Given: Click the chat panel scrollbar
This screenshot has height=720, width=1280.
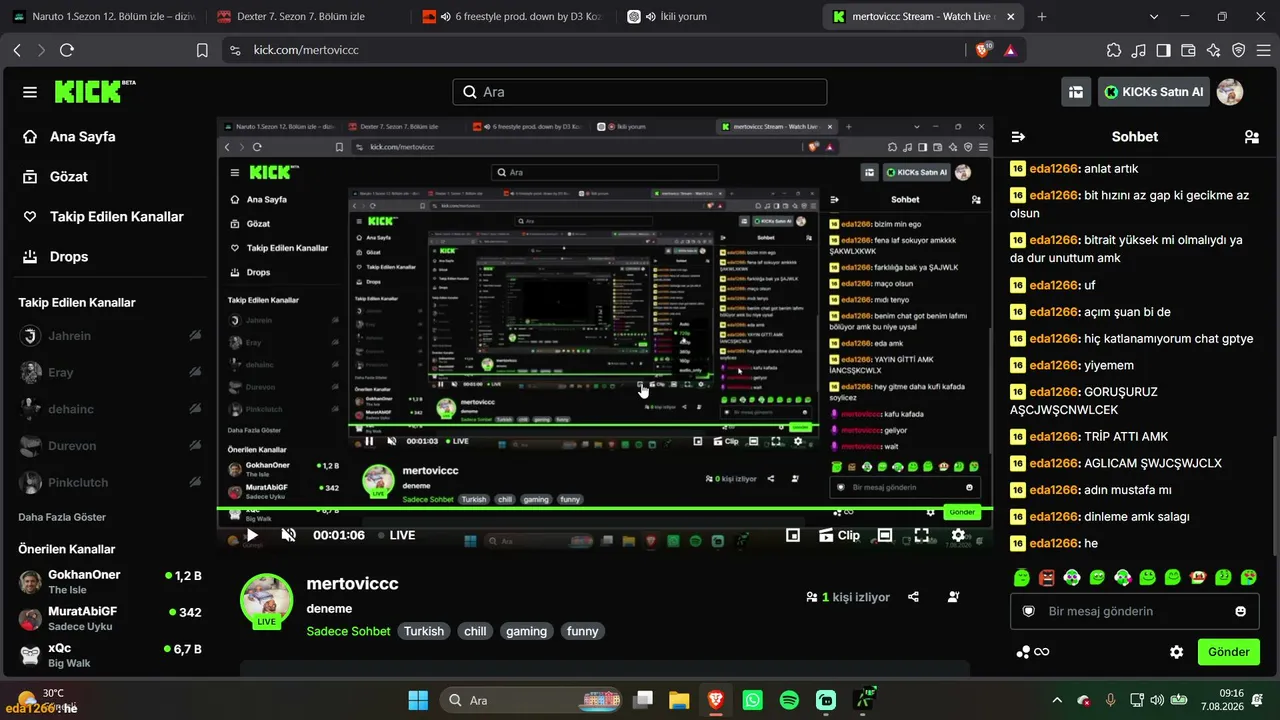Looking at the screenshot, I should coord(1276,495).
